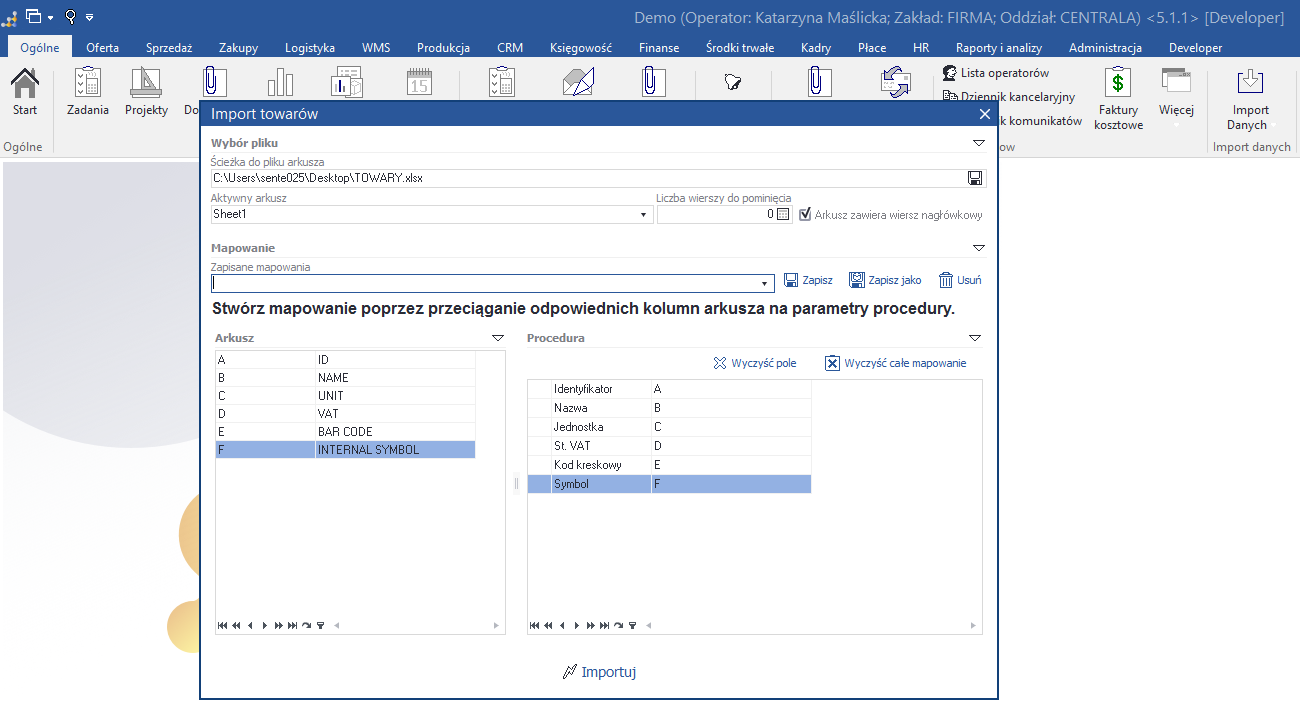The width and height of the screenshot is (1300, 702).
Task: Collapse the Wybór pliku section
Action: pyautogui.click(x=979, y=143)
